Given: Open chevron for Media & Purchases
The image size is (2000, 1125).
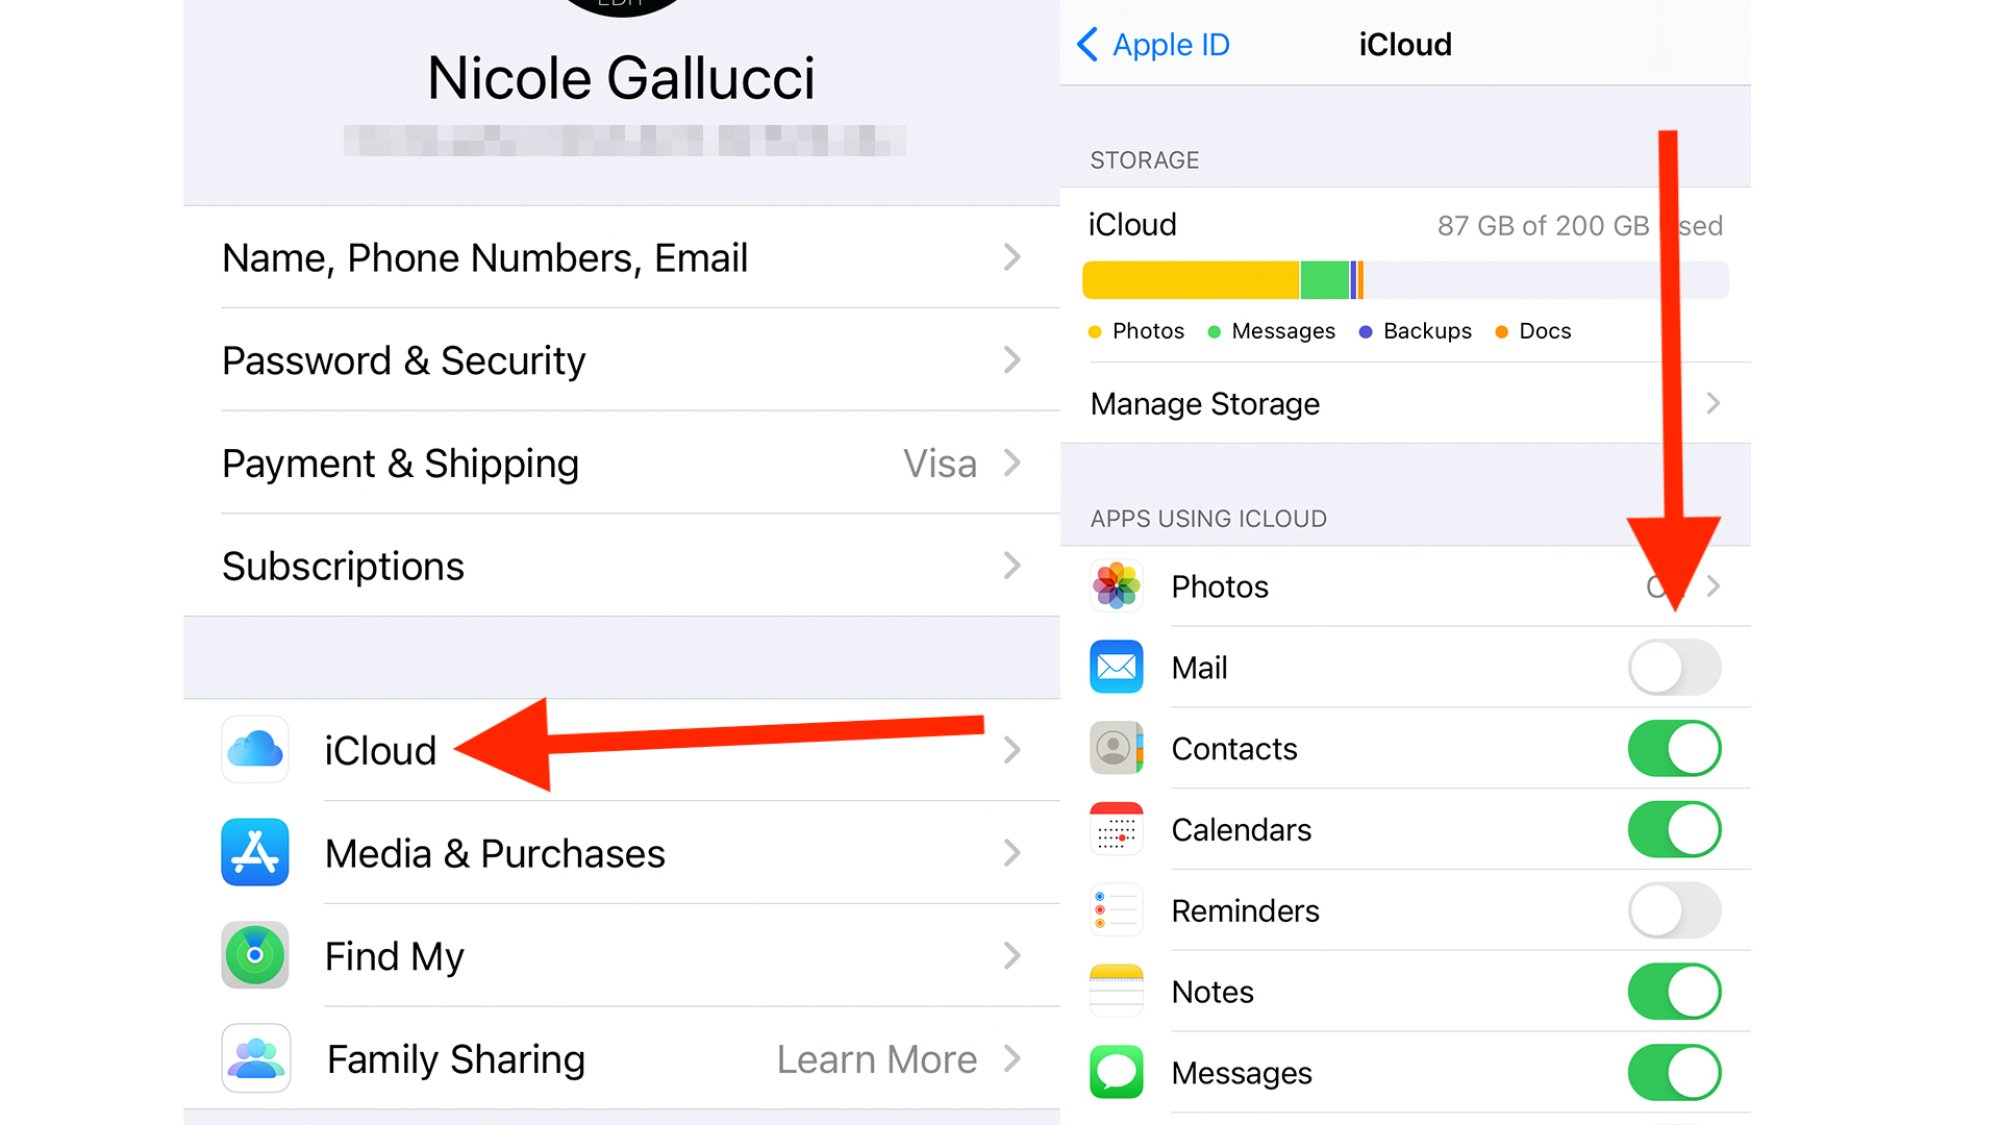Looking at the screenshot, I should tap(1012, 853).
